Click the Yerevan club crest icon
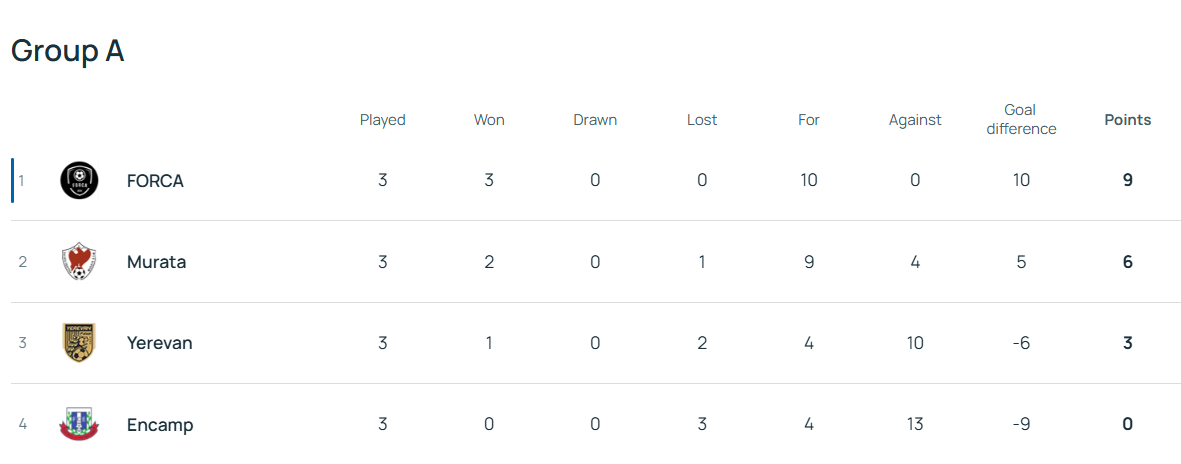Viewport: 1181px width, 464px height. 79,343
